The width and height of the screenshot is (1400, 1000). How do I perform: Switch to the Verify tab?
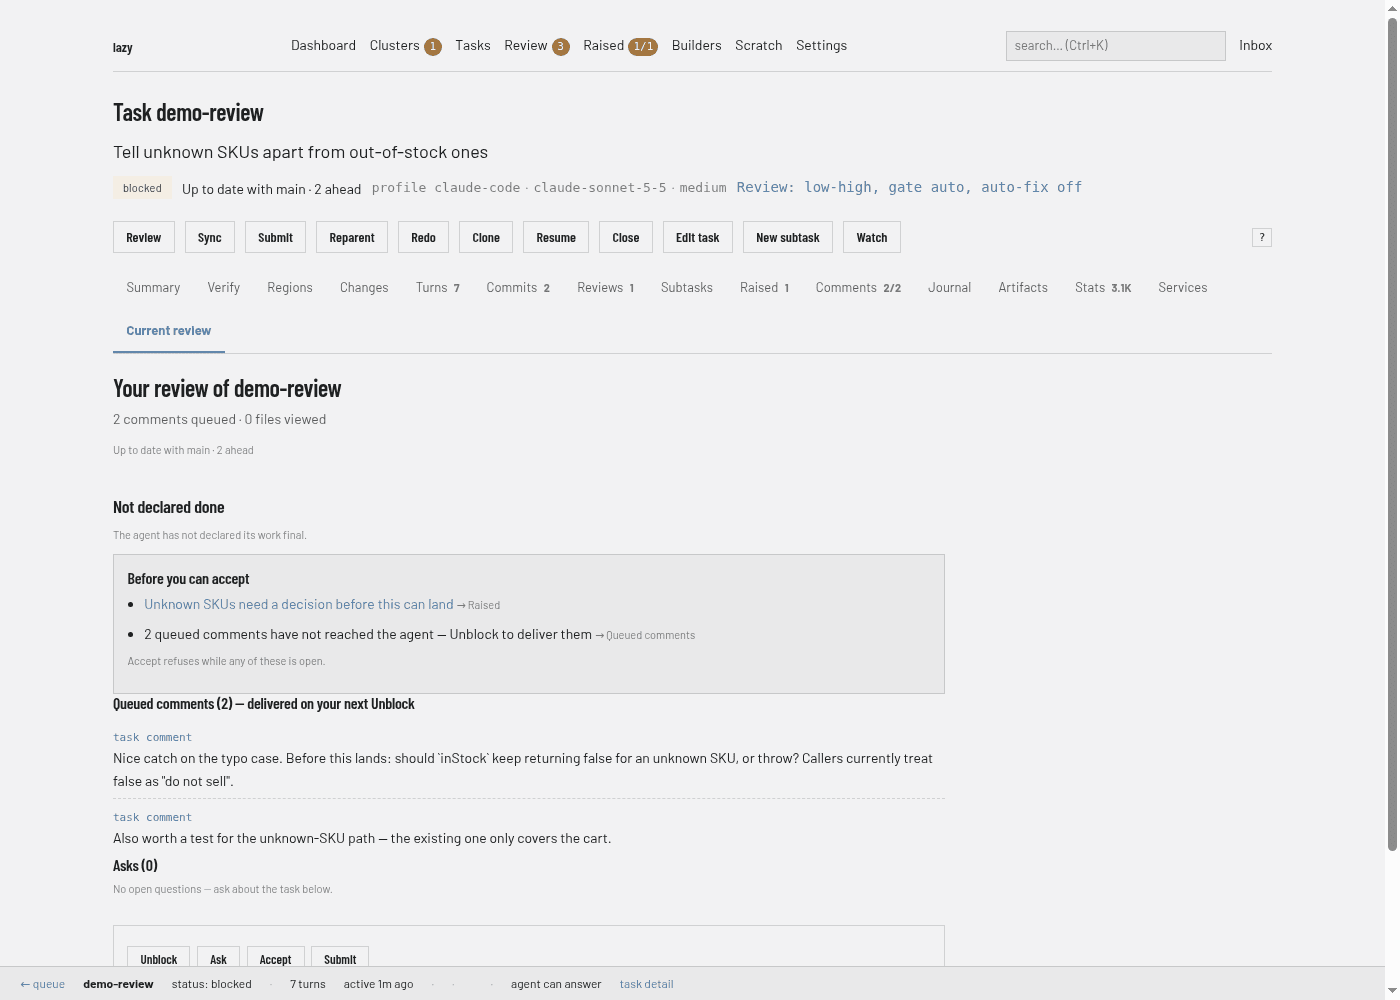coord(224,287)
